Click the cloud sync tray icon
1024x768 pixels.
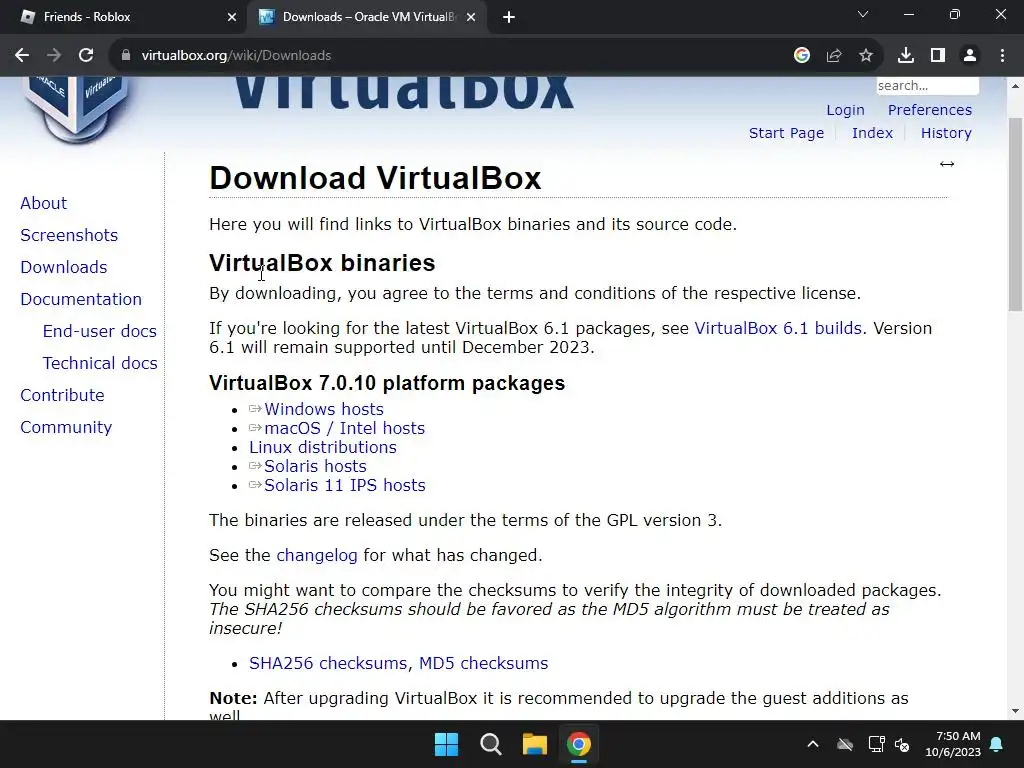click(x=845, y=744)
